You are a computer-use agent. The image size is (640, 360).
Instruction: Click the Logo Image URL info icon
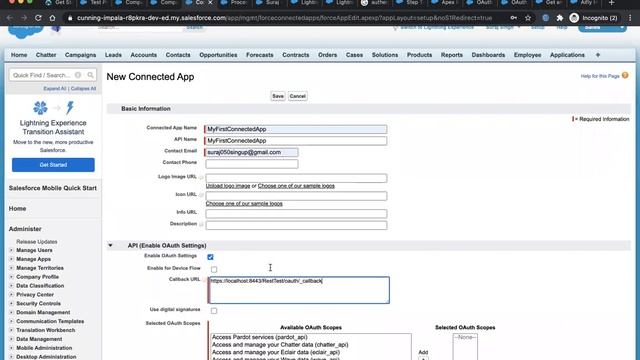pos(201,177)
